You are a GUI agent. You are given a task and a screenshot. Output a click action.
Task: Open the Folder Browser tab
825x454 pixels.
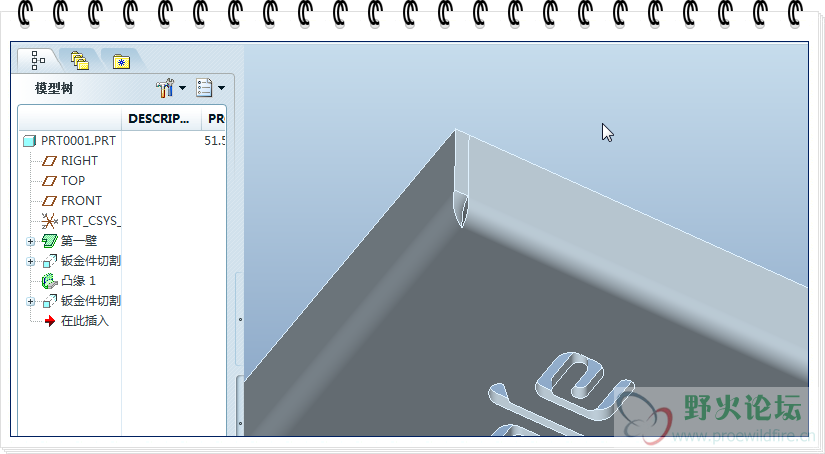[x=79, y=60]
